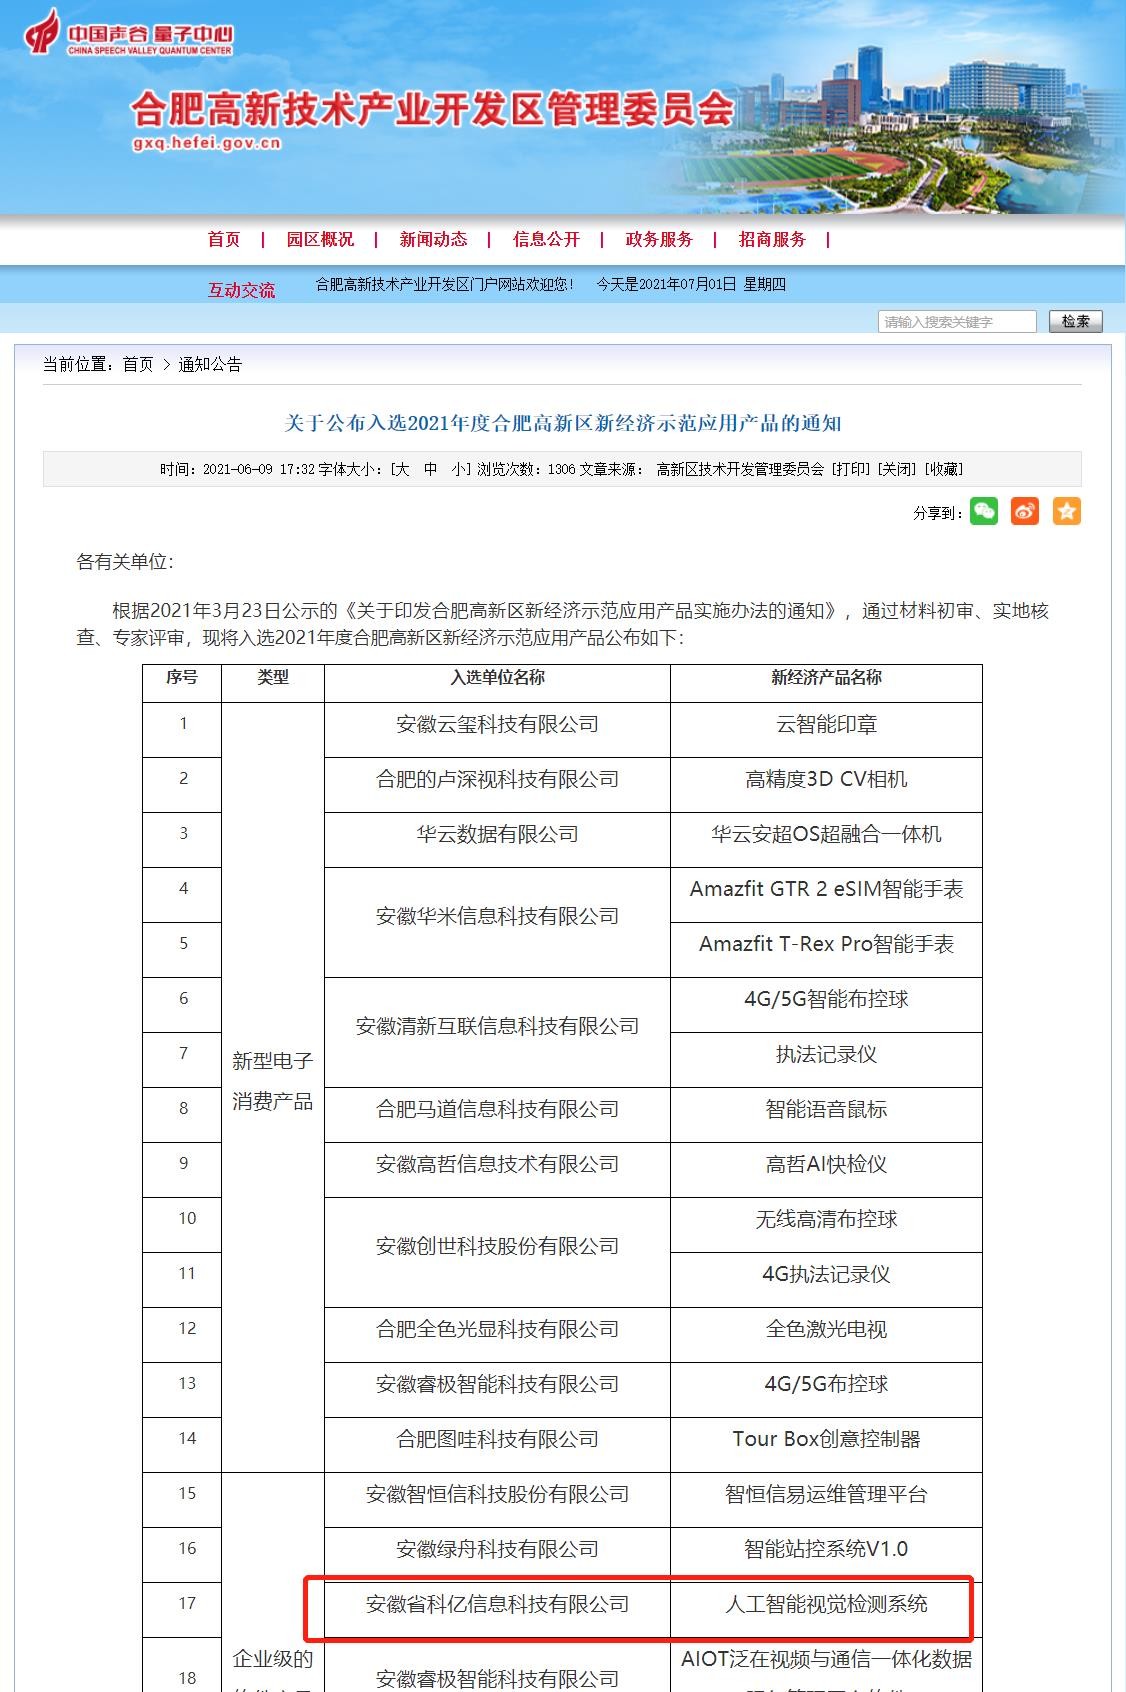
Task: Select 信息公开 in the navigation bar
Action: [x=546, y=239]
